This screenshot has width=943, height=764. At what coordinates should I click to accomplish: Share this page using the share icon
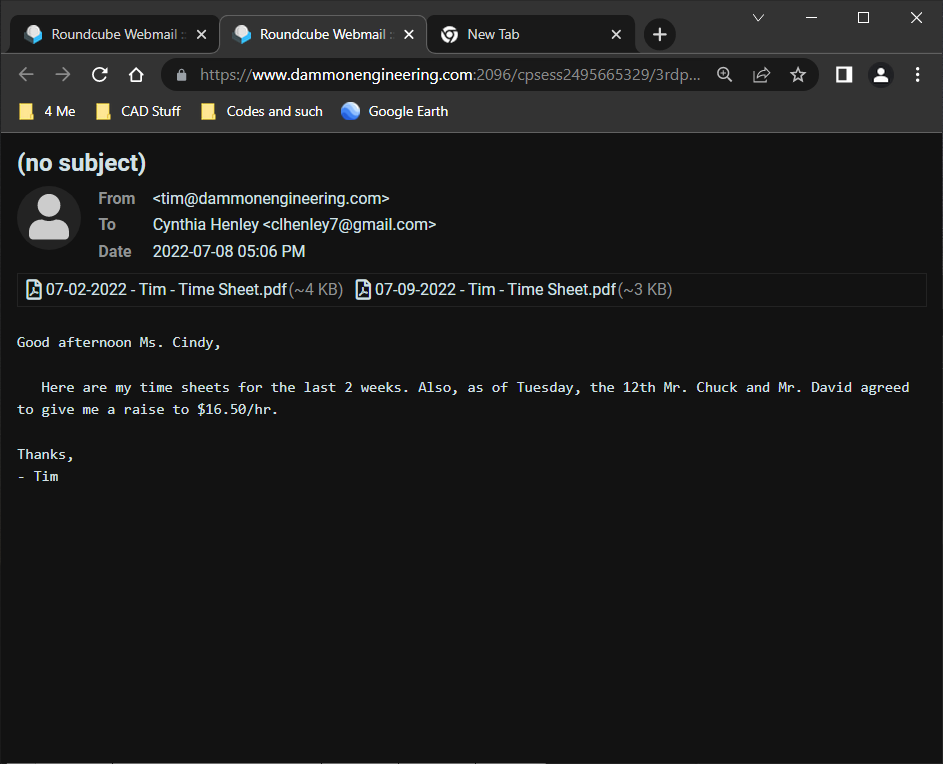point(761,75)
